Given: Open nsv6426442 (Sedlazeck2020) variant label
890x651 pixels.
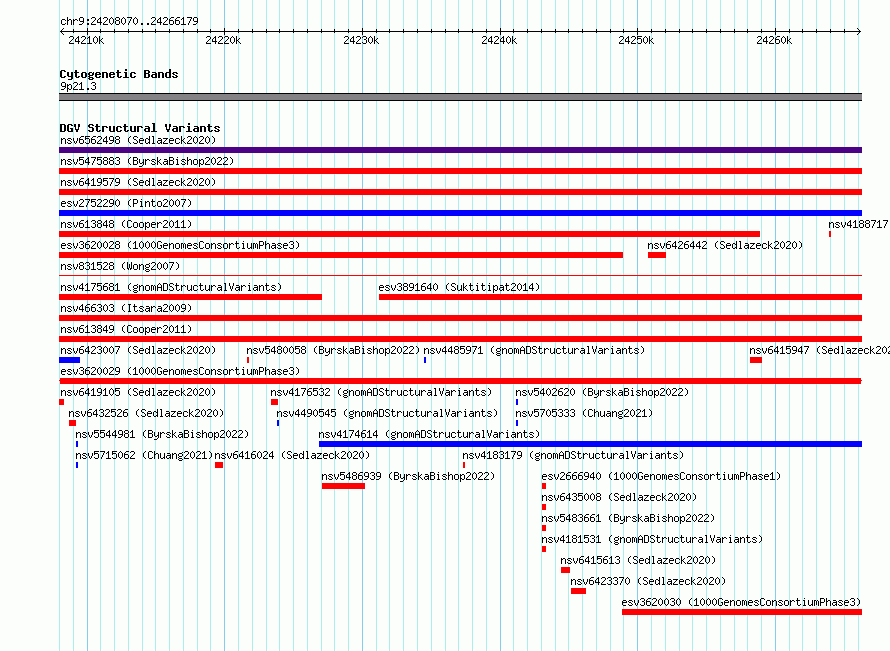Looking at the screenshot, I should pyautogui.click(x=725, y=245).
